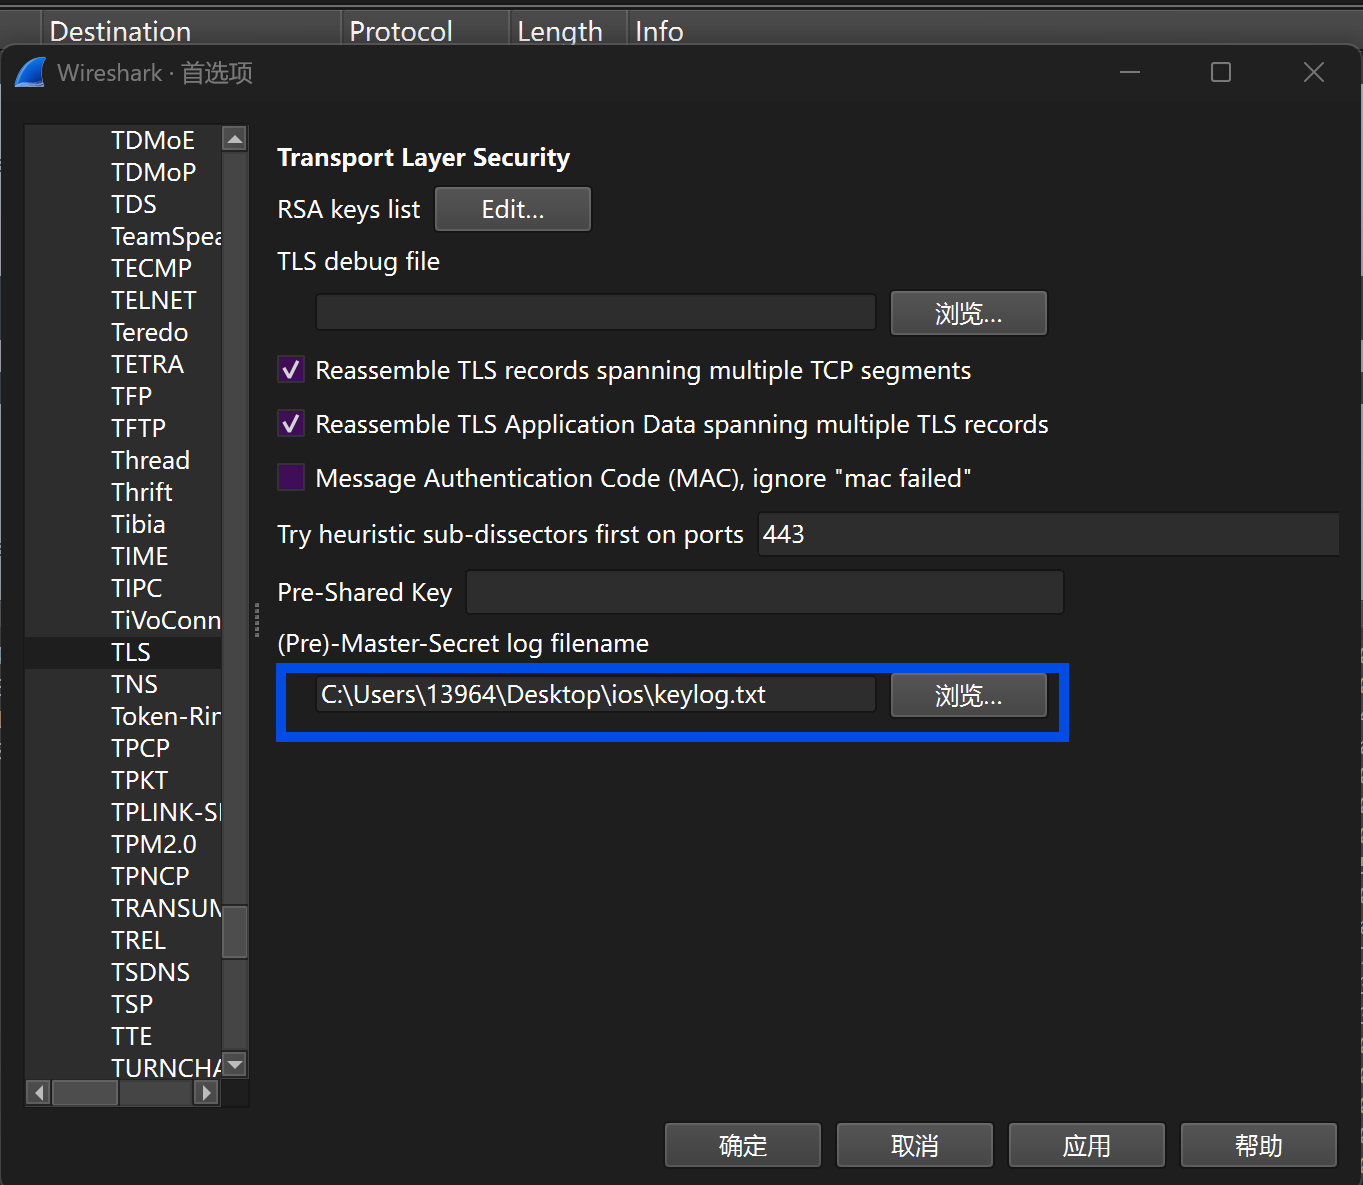Browse for TLS debug file
Screen dimensions: 1363x1185
[968, 314]
